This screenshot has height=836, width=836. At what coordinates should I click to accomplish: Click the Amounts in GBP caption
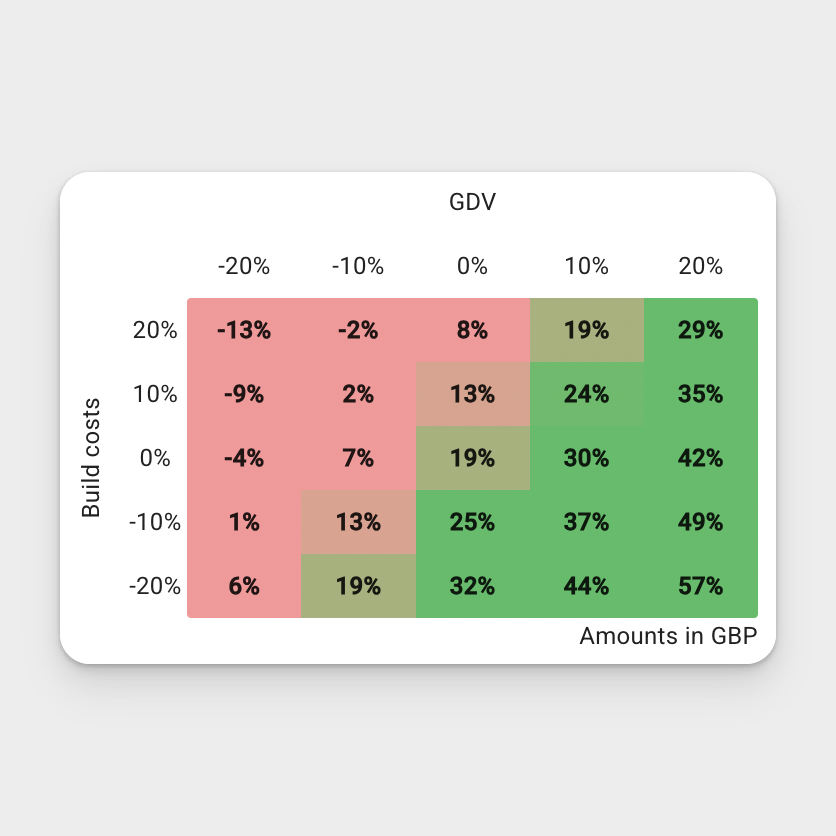[668, 636]
